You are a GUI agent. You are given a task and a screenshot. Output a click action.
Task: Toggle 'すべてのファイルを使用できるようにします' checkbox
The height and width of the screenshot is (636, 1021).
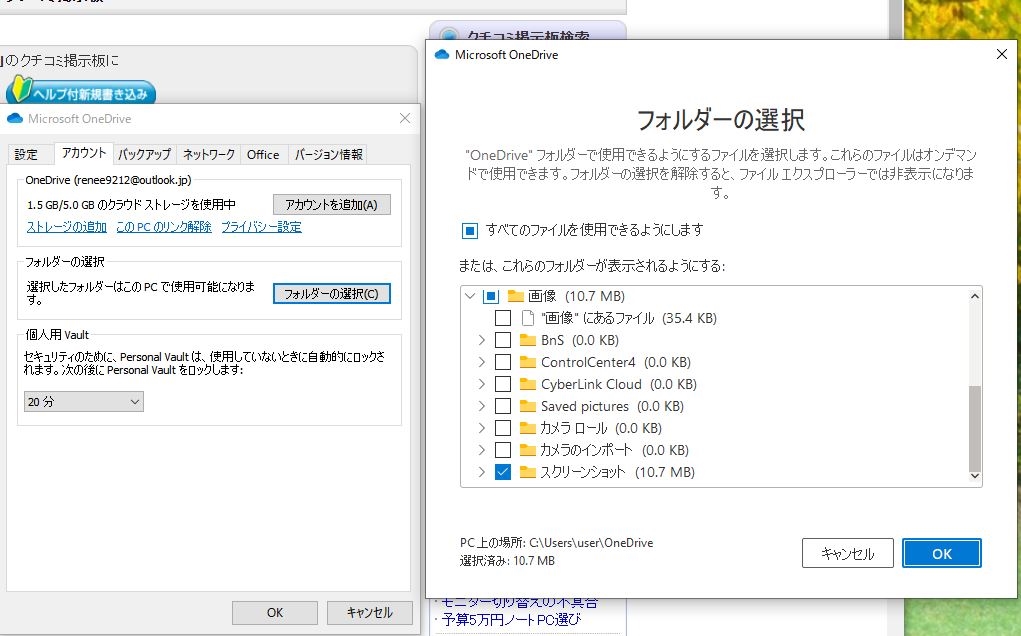[x=469, y=230]
